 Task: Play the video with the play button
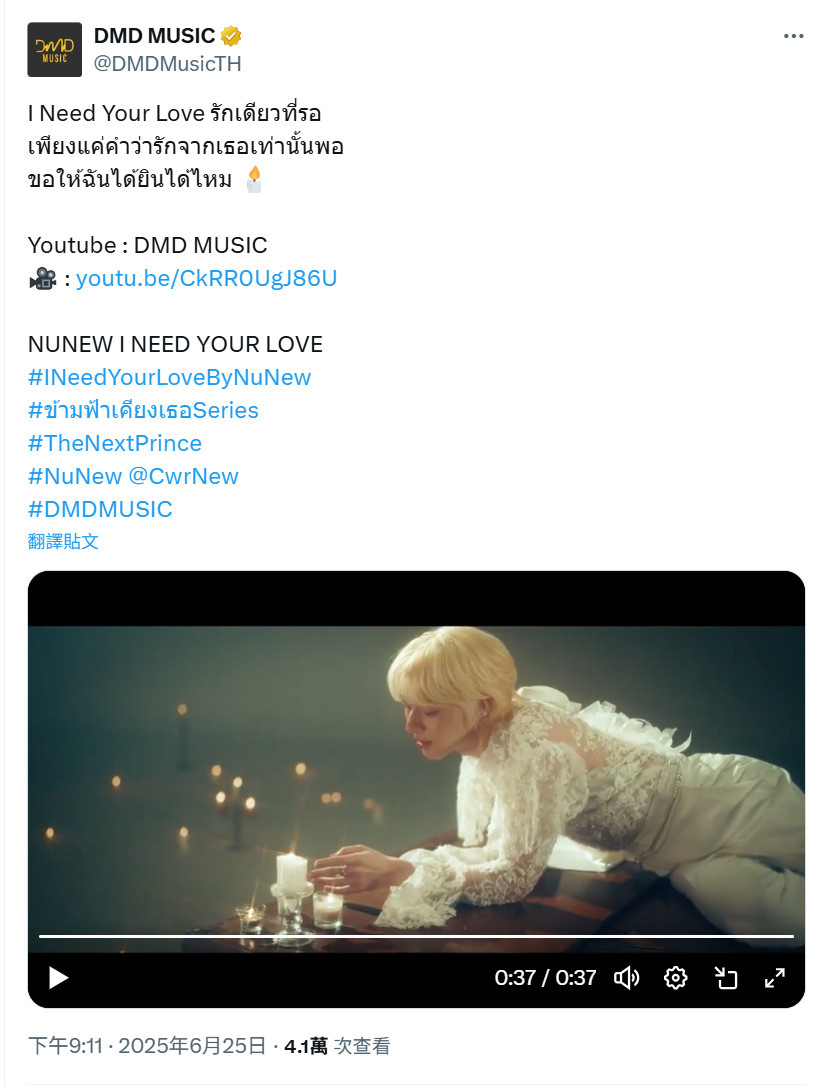point(58,977)
